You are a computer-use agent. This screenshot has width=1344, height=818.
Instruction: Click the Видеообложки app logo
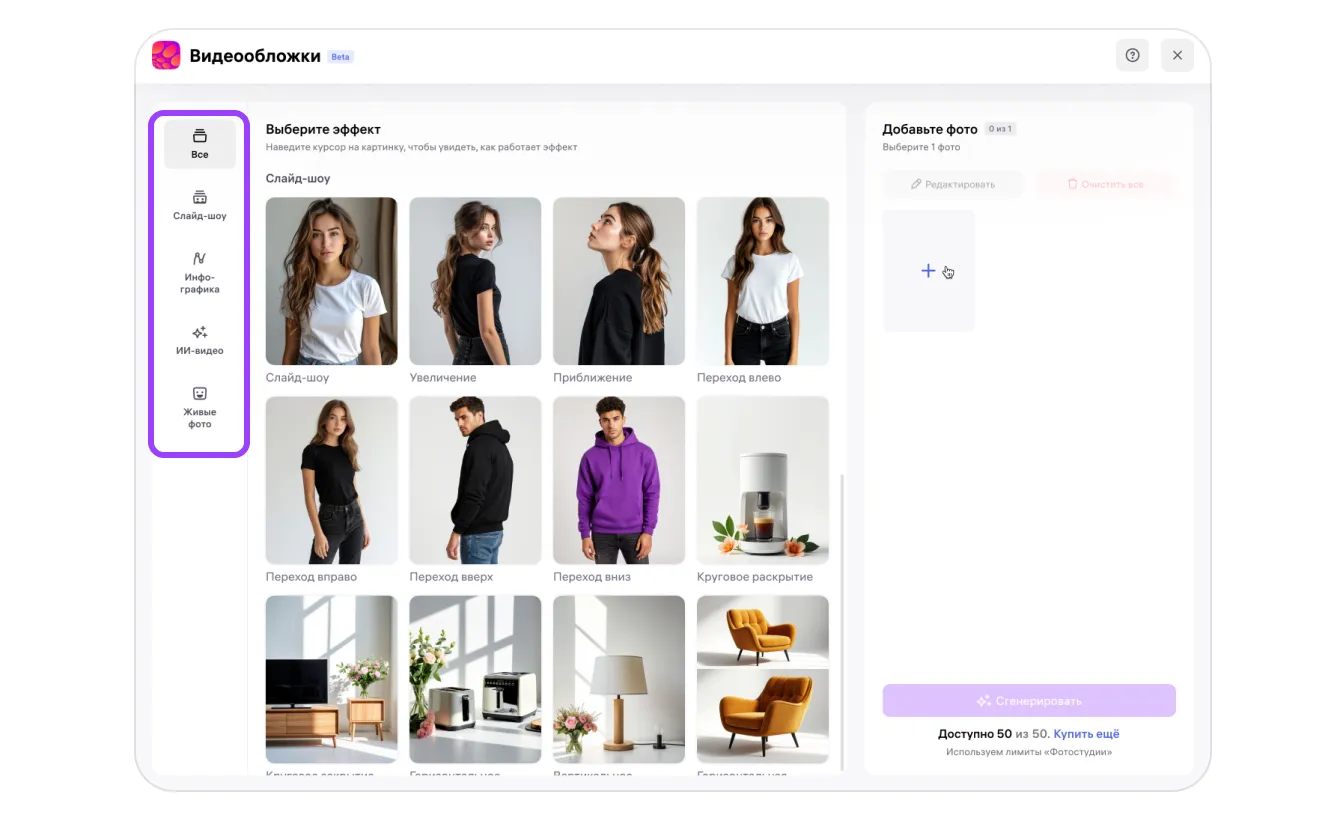pyautogui.click(x=166, y=56)
